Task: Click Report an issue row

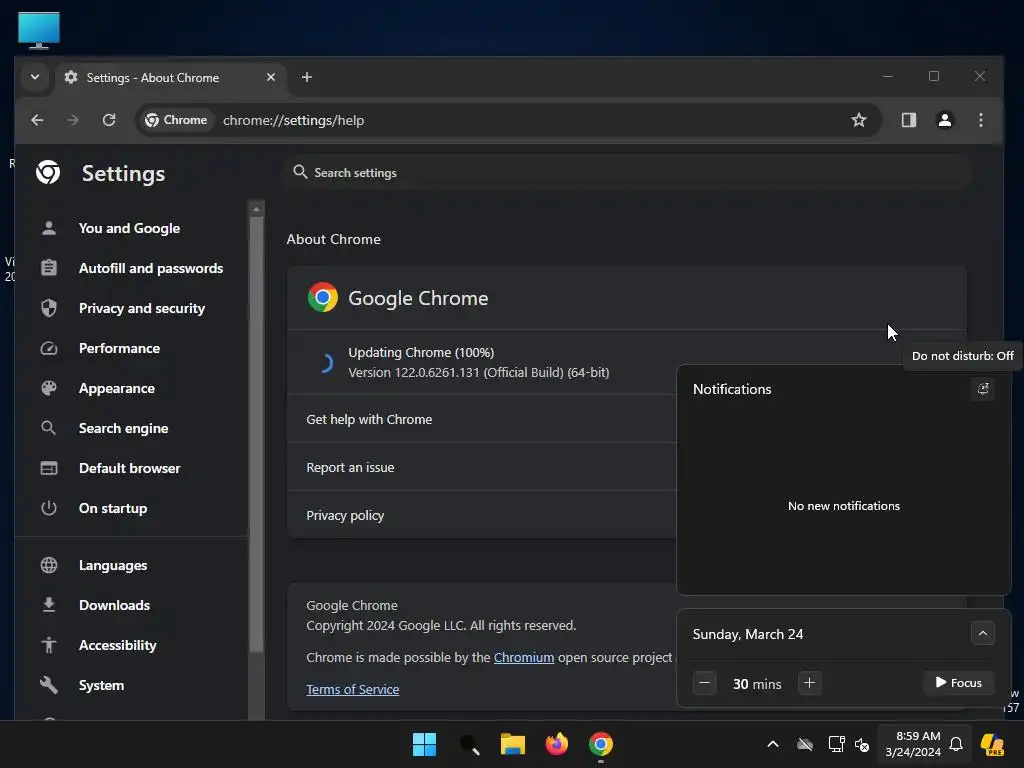Action: point(482,468)
